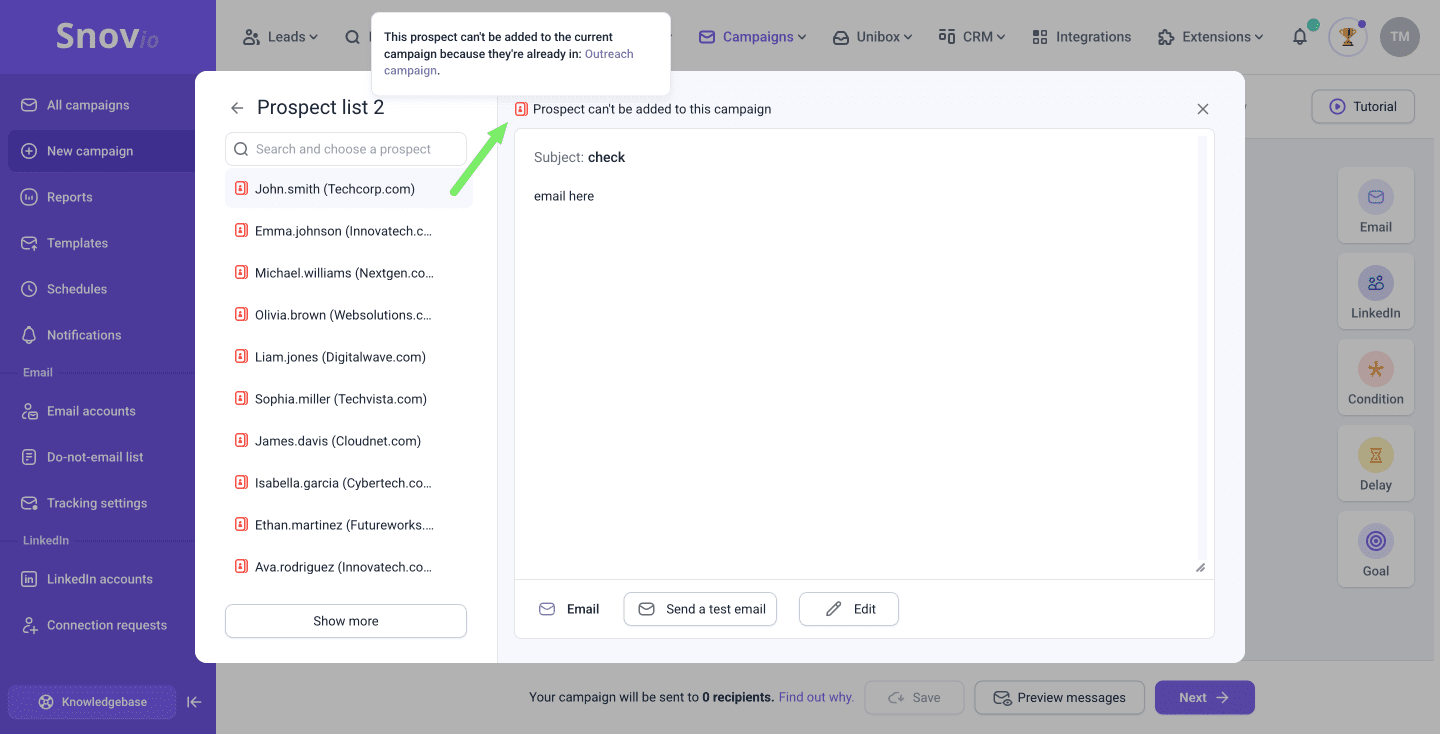Add a Goal step element
Image resolution: width=1440 pixels, height=734 pixels.
coord(1375,549)
